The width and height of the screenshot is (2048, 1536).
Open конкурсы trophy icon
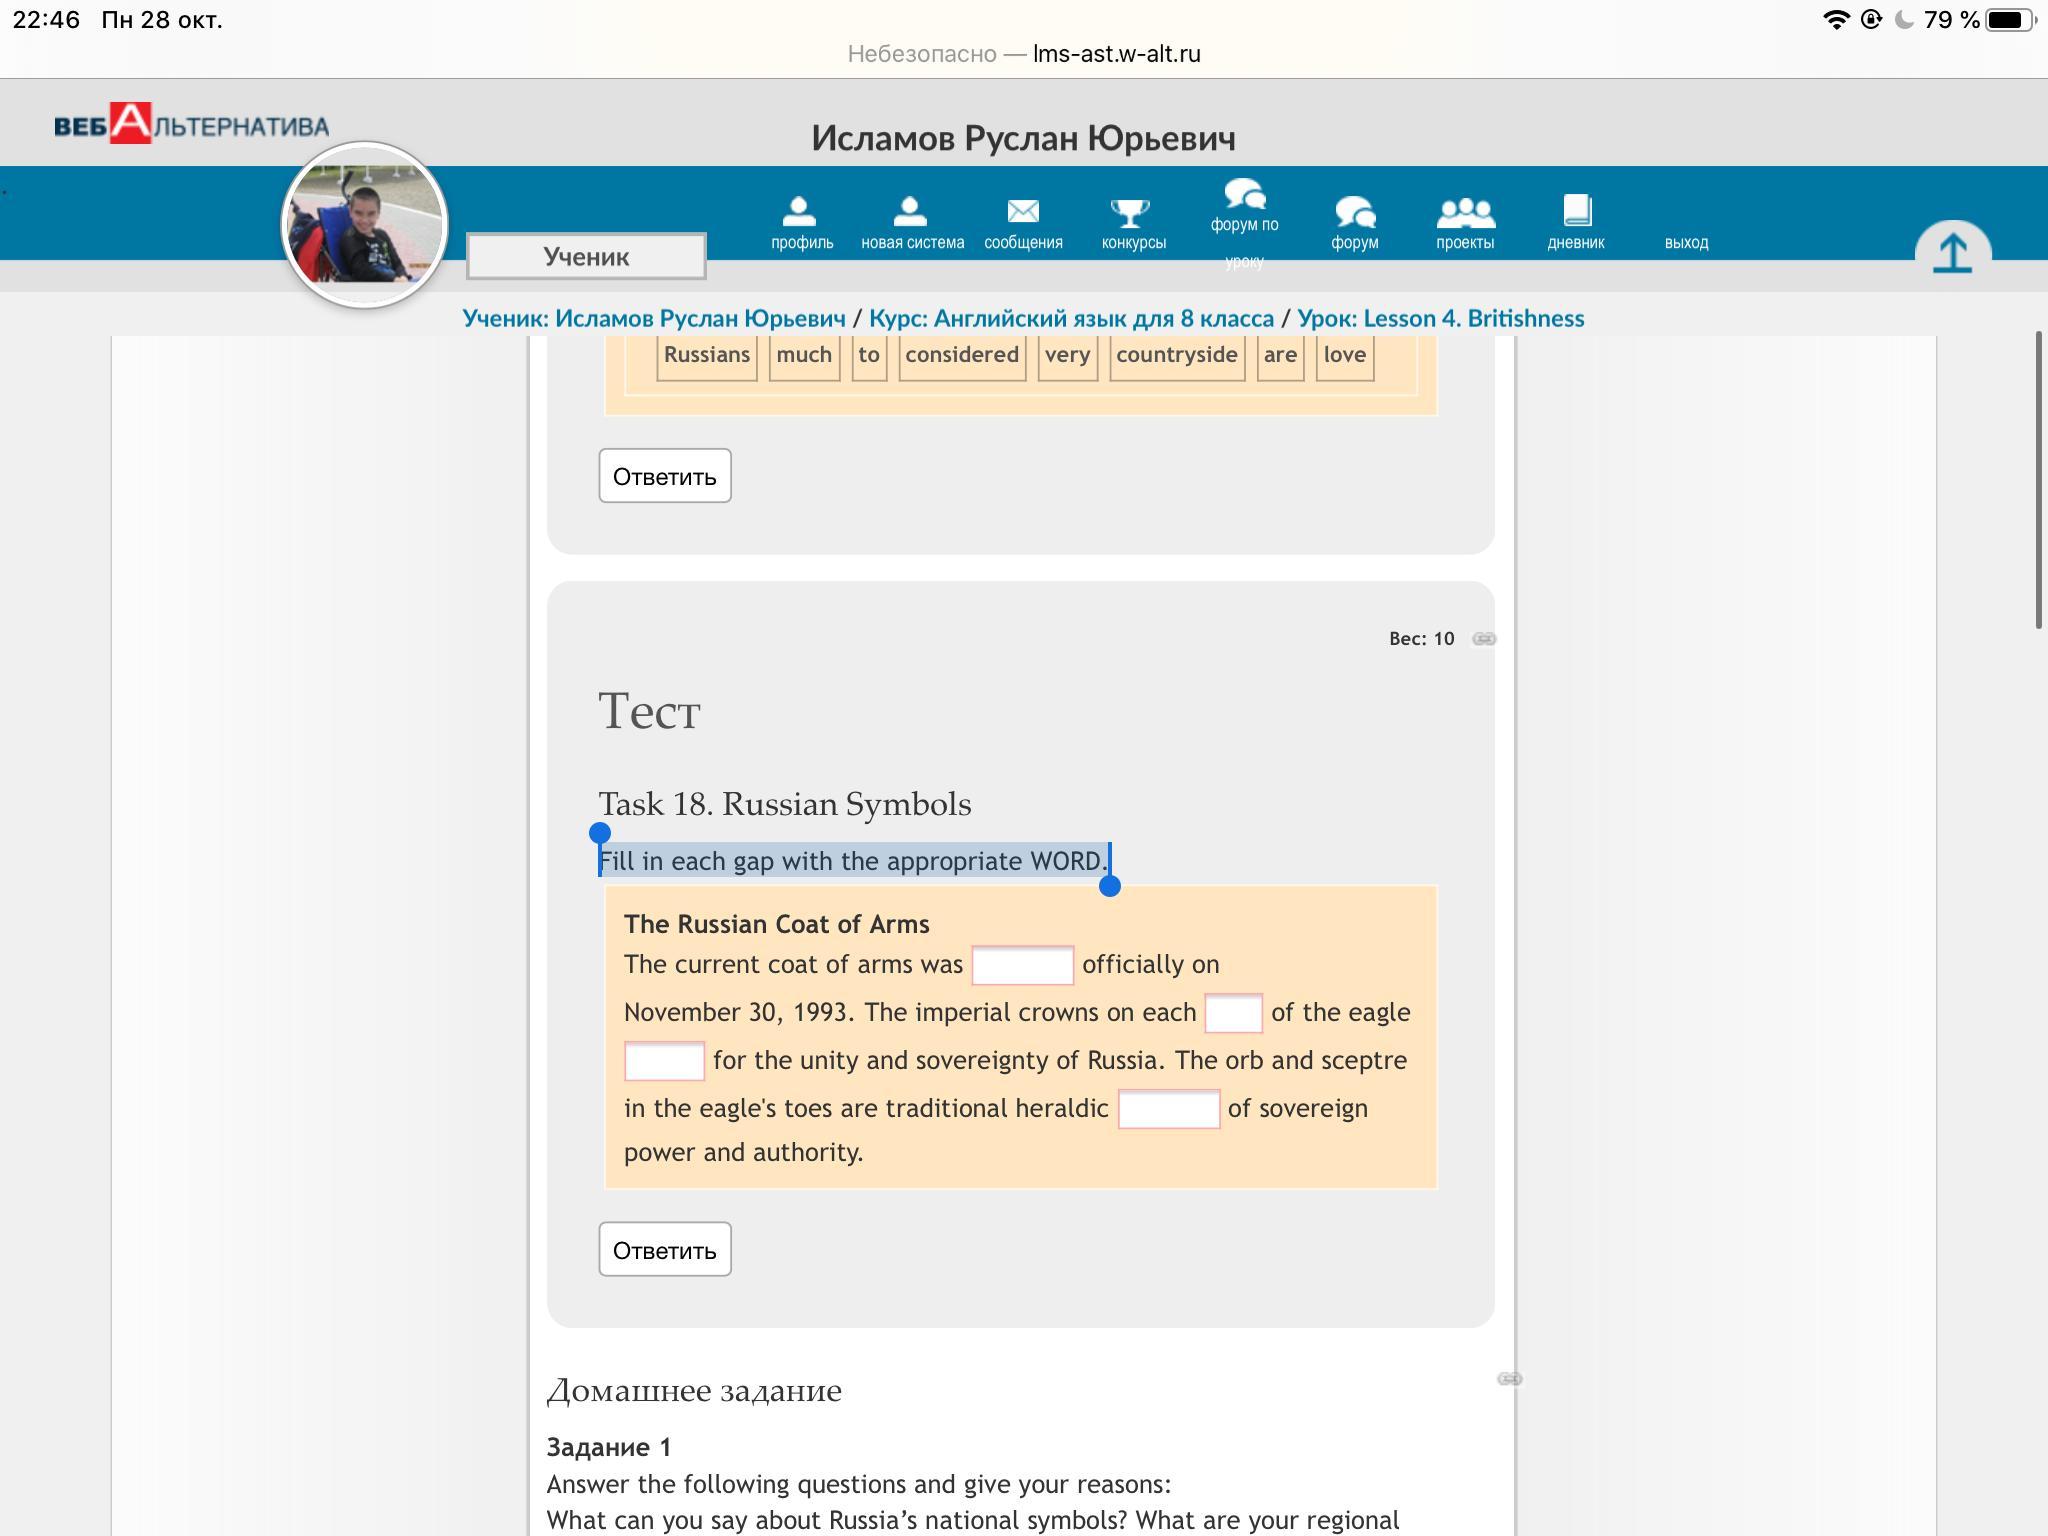1133,223
